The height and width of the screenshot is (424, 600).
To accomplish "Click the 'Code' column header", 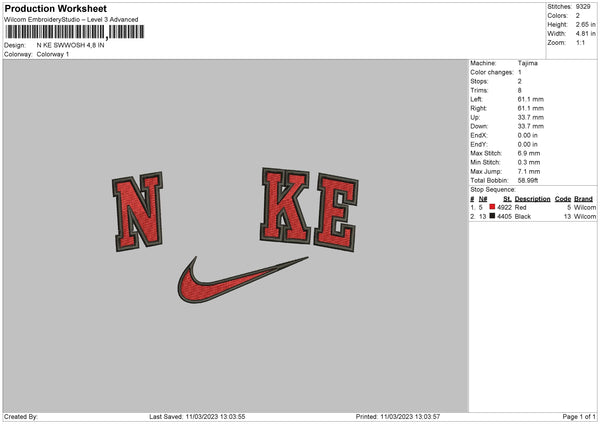I will pos(562,199).
